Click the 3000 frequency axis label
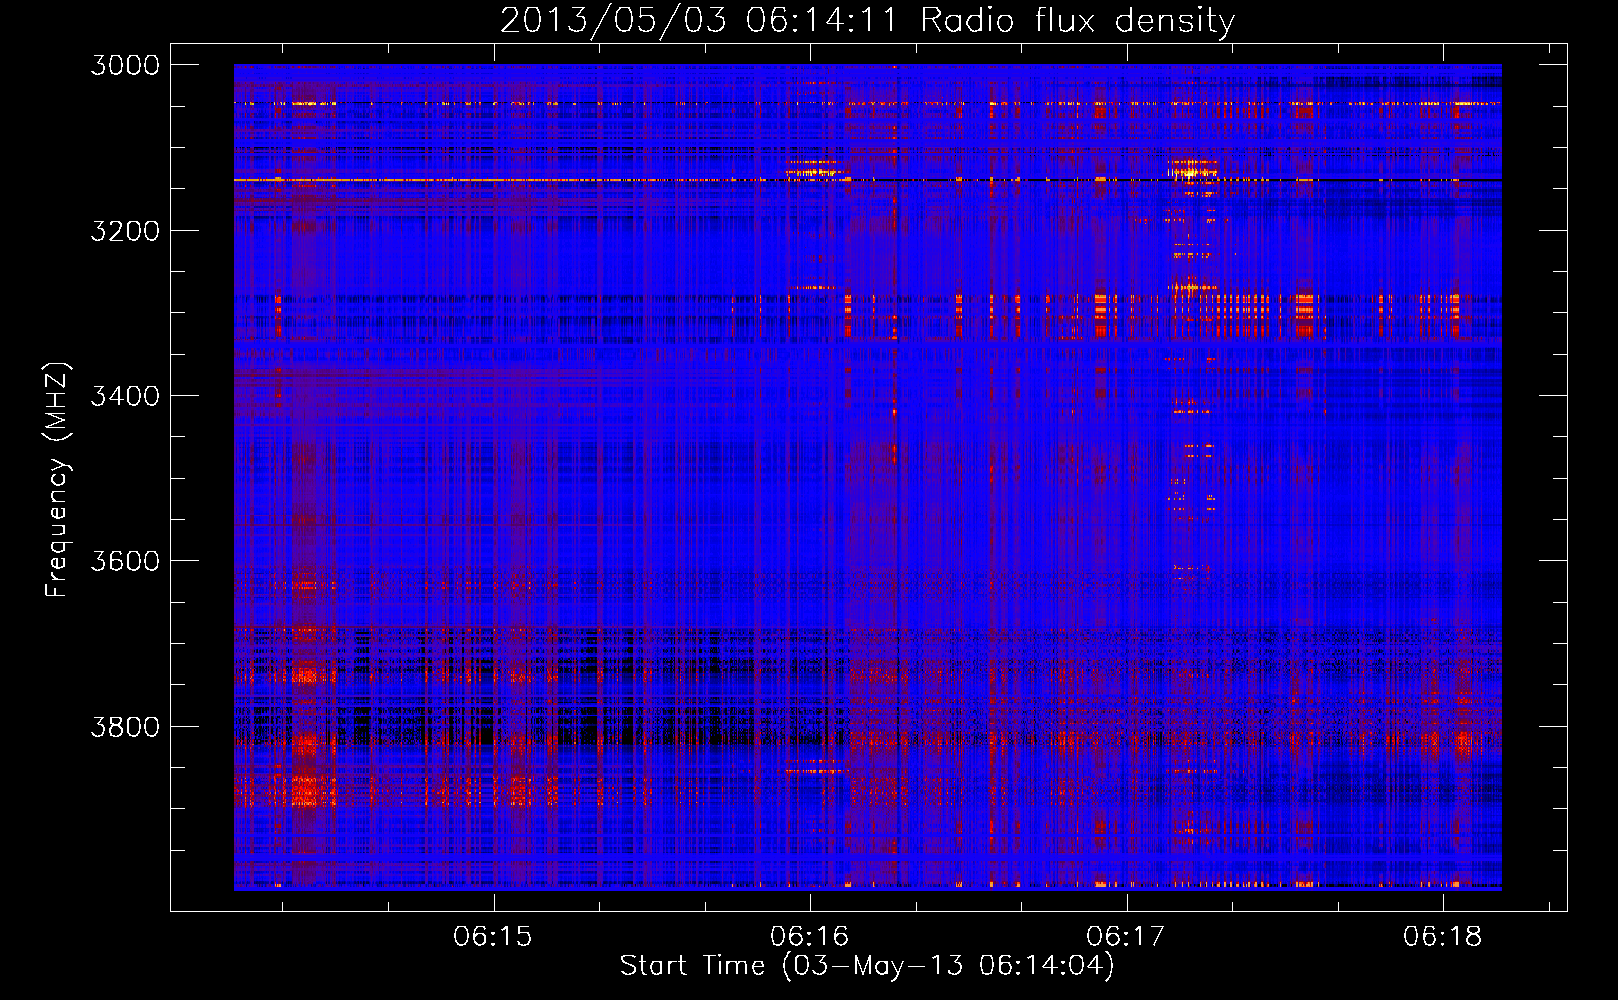This screenshot has height=1000, width=1618. [x=125, y=65]
